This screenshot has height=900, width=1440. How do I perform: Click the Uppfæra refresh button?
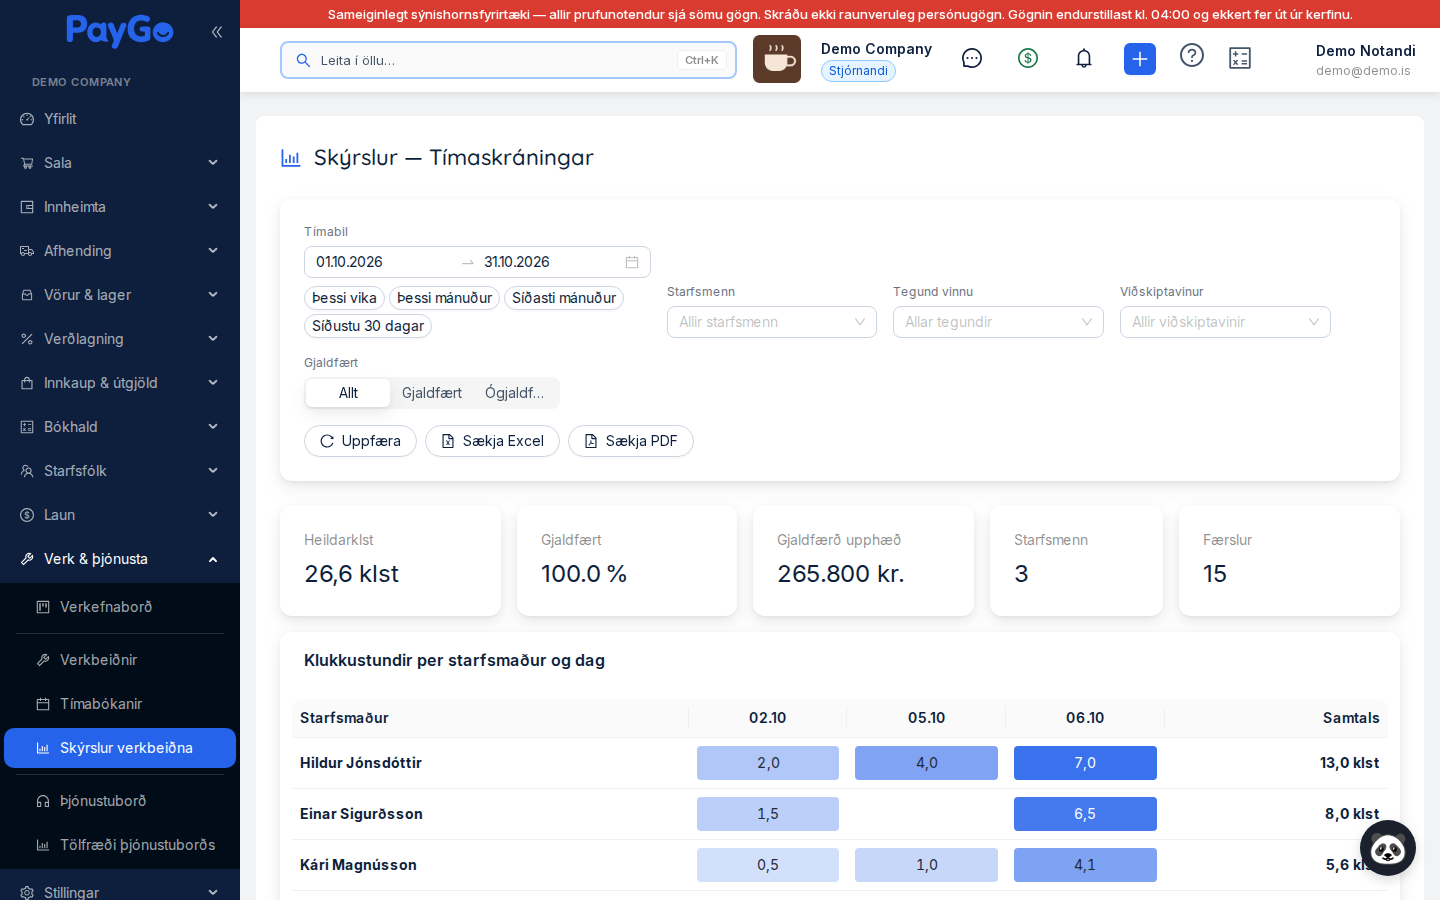tap(360, 441)
